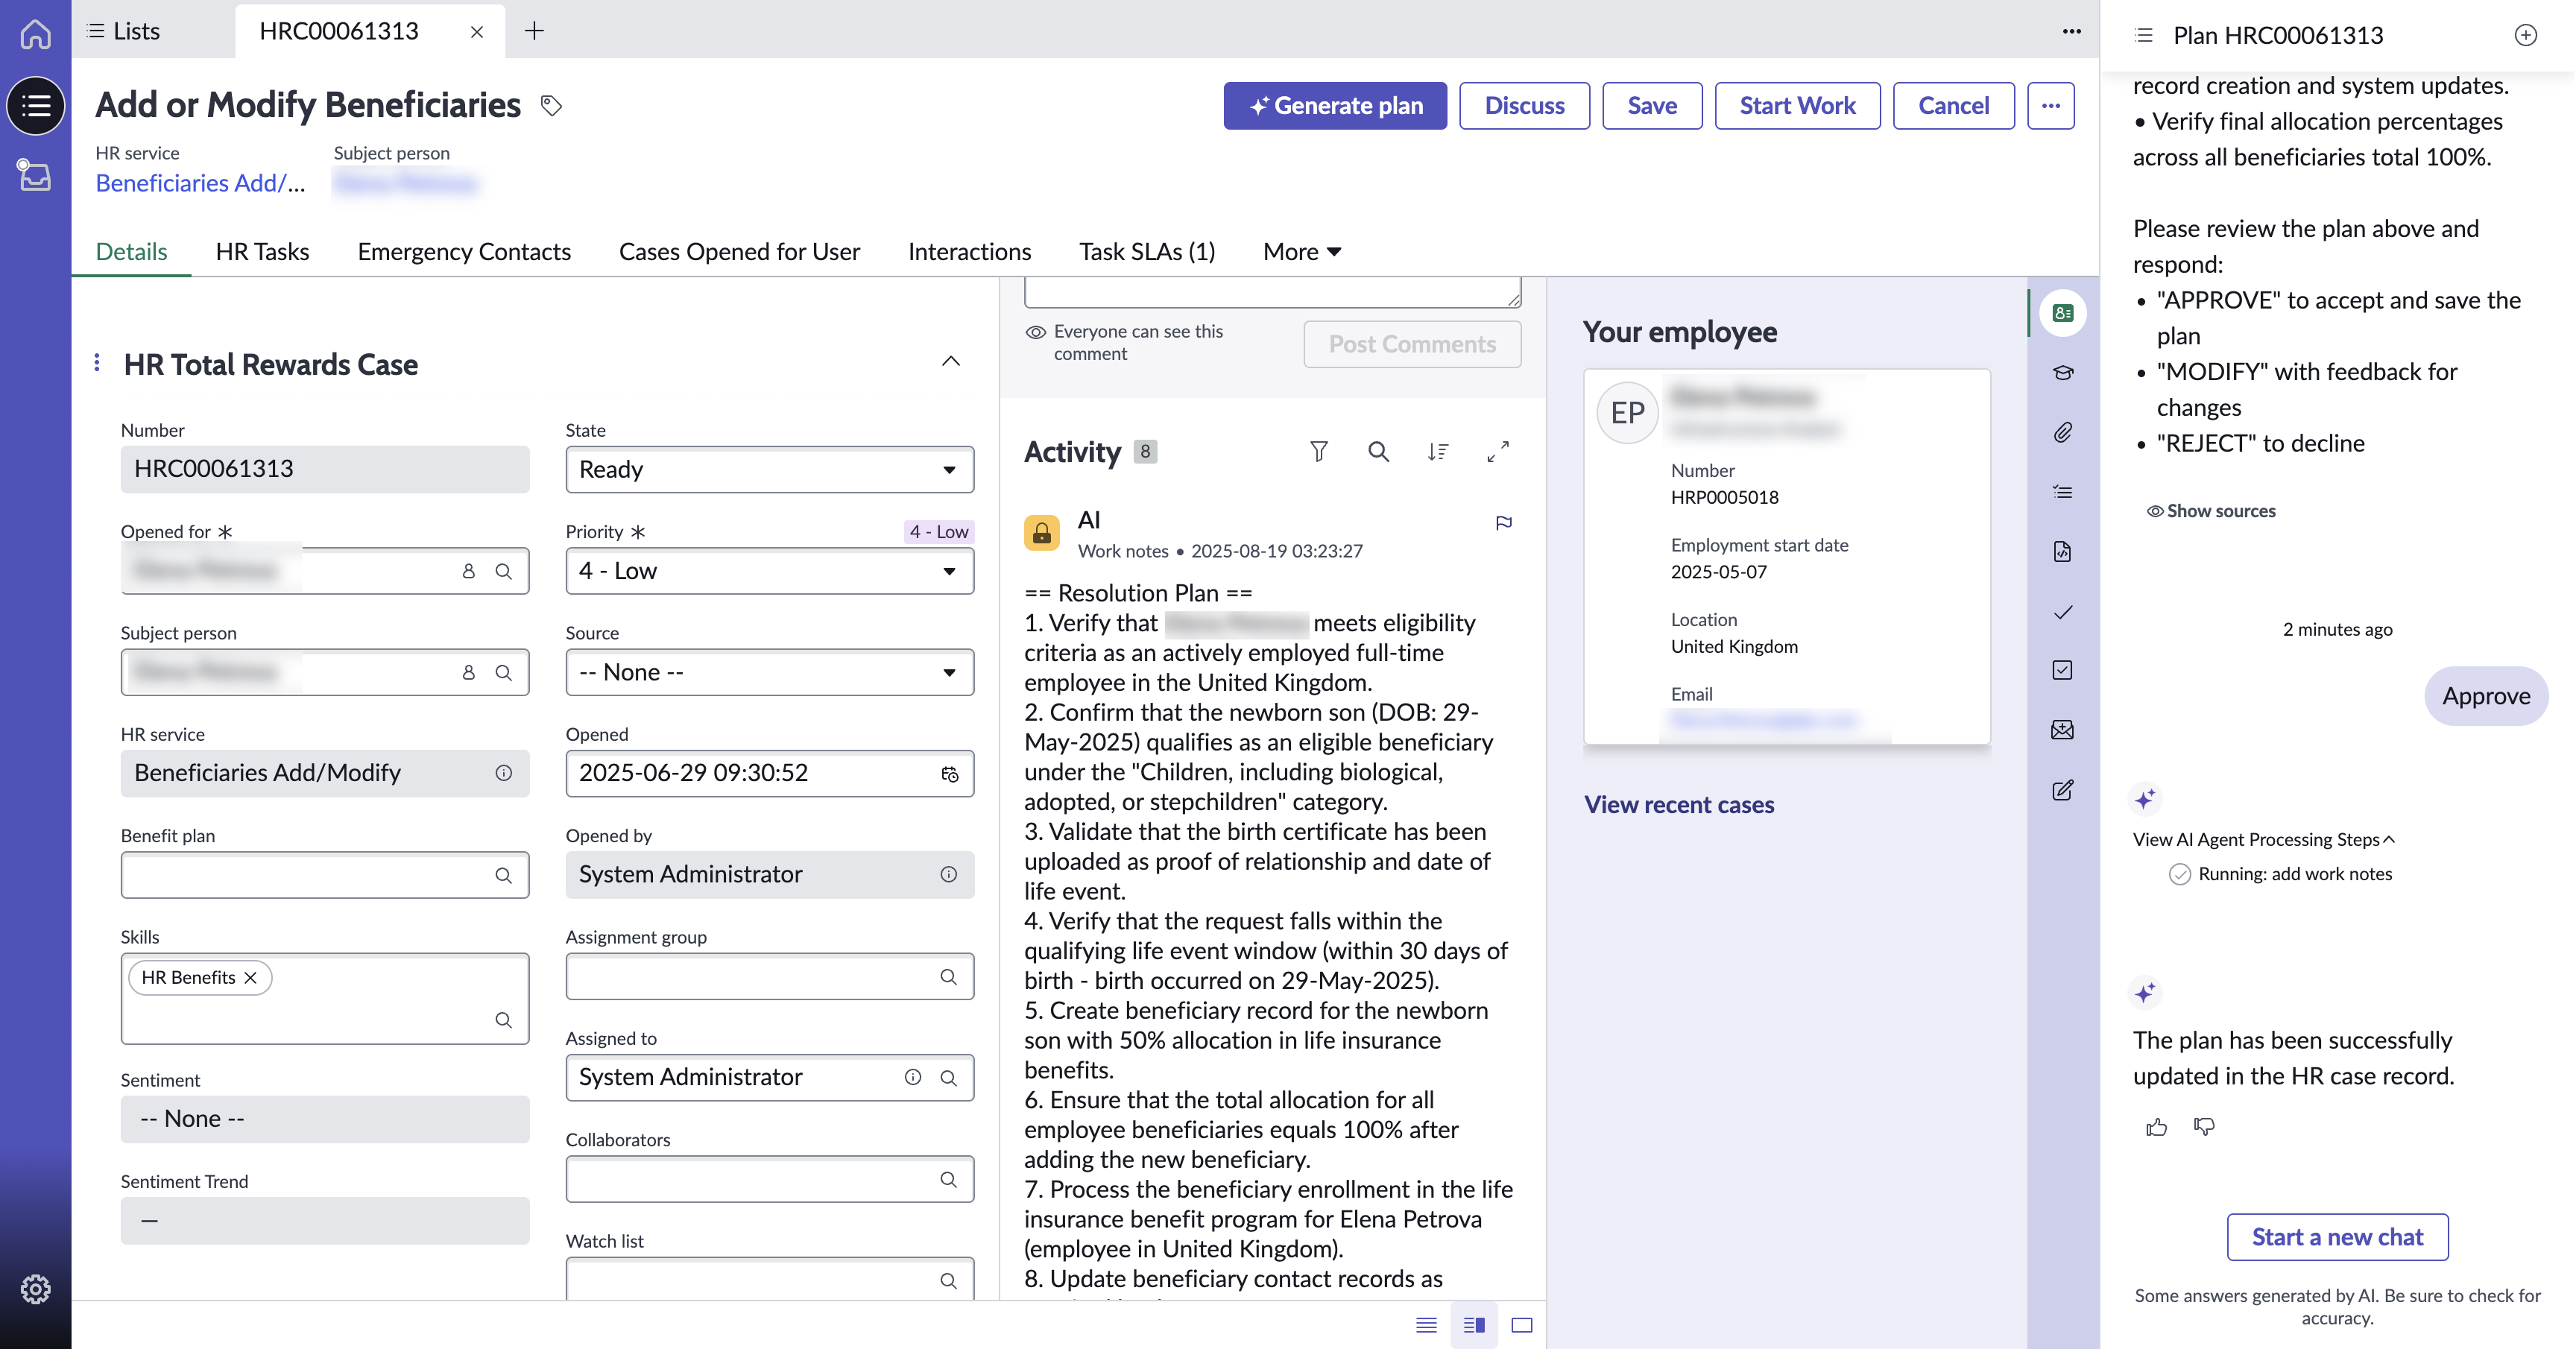Sort the Activity stream order

pyautogui.click(x=1438, y=452)
